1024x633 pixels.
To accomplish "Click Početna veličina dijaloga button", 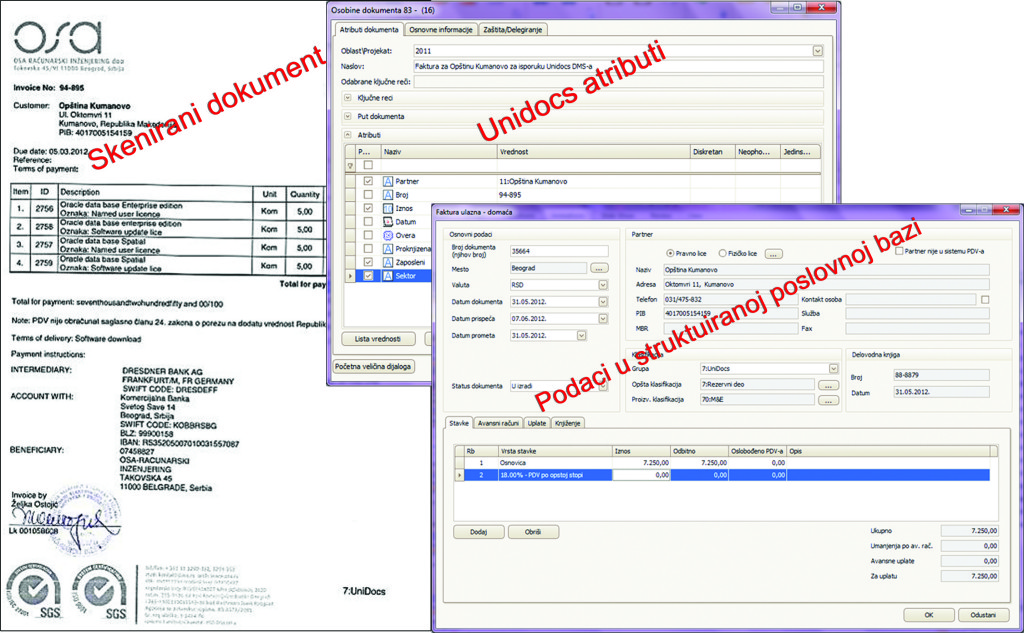I will point(373,366).
